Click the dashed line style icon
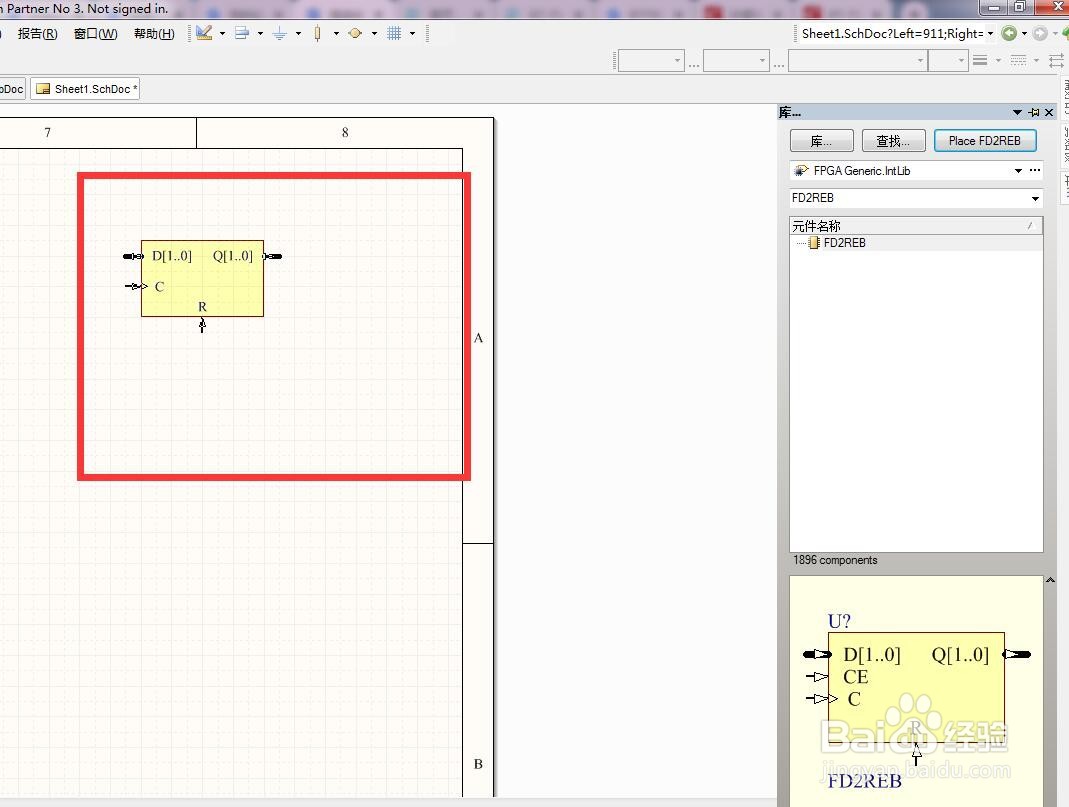The height and width of the screenshot is (807, 1069). (x=1018, y=61)
